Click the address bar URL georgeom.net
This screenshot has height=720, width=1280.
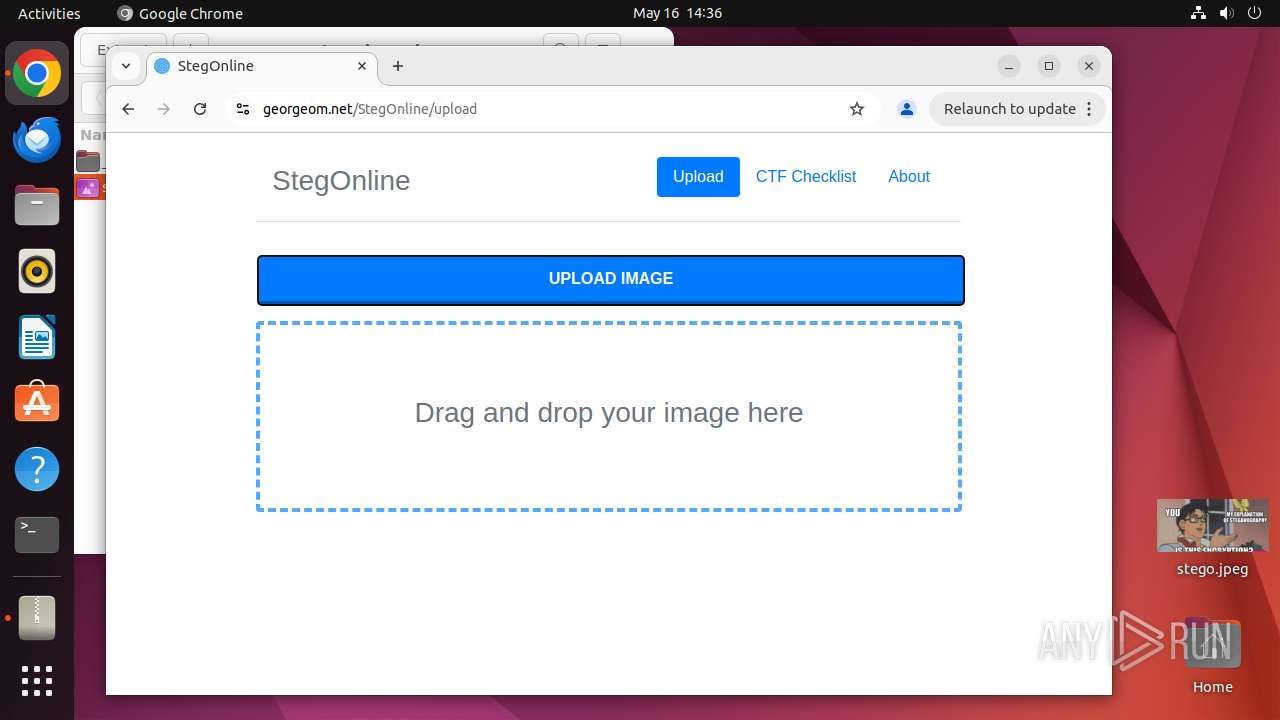pyautogui.click(x=370, y=109)
